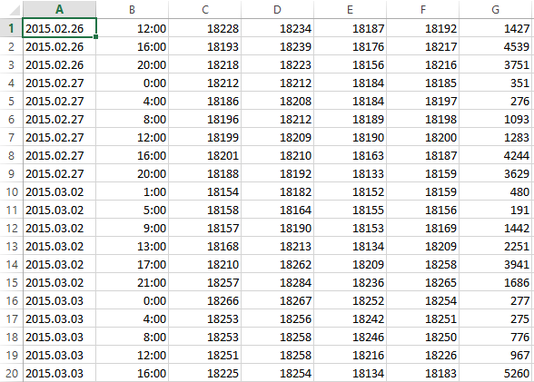Select row 10 header
Screen dimensions: 534x382
click(11, 192)
